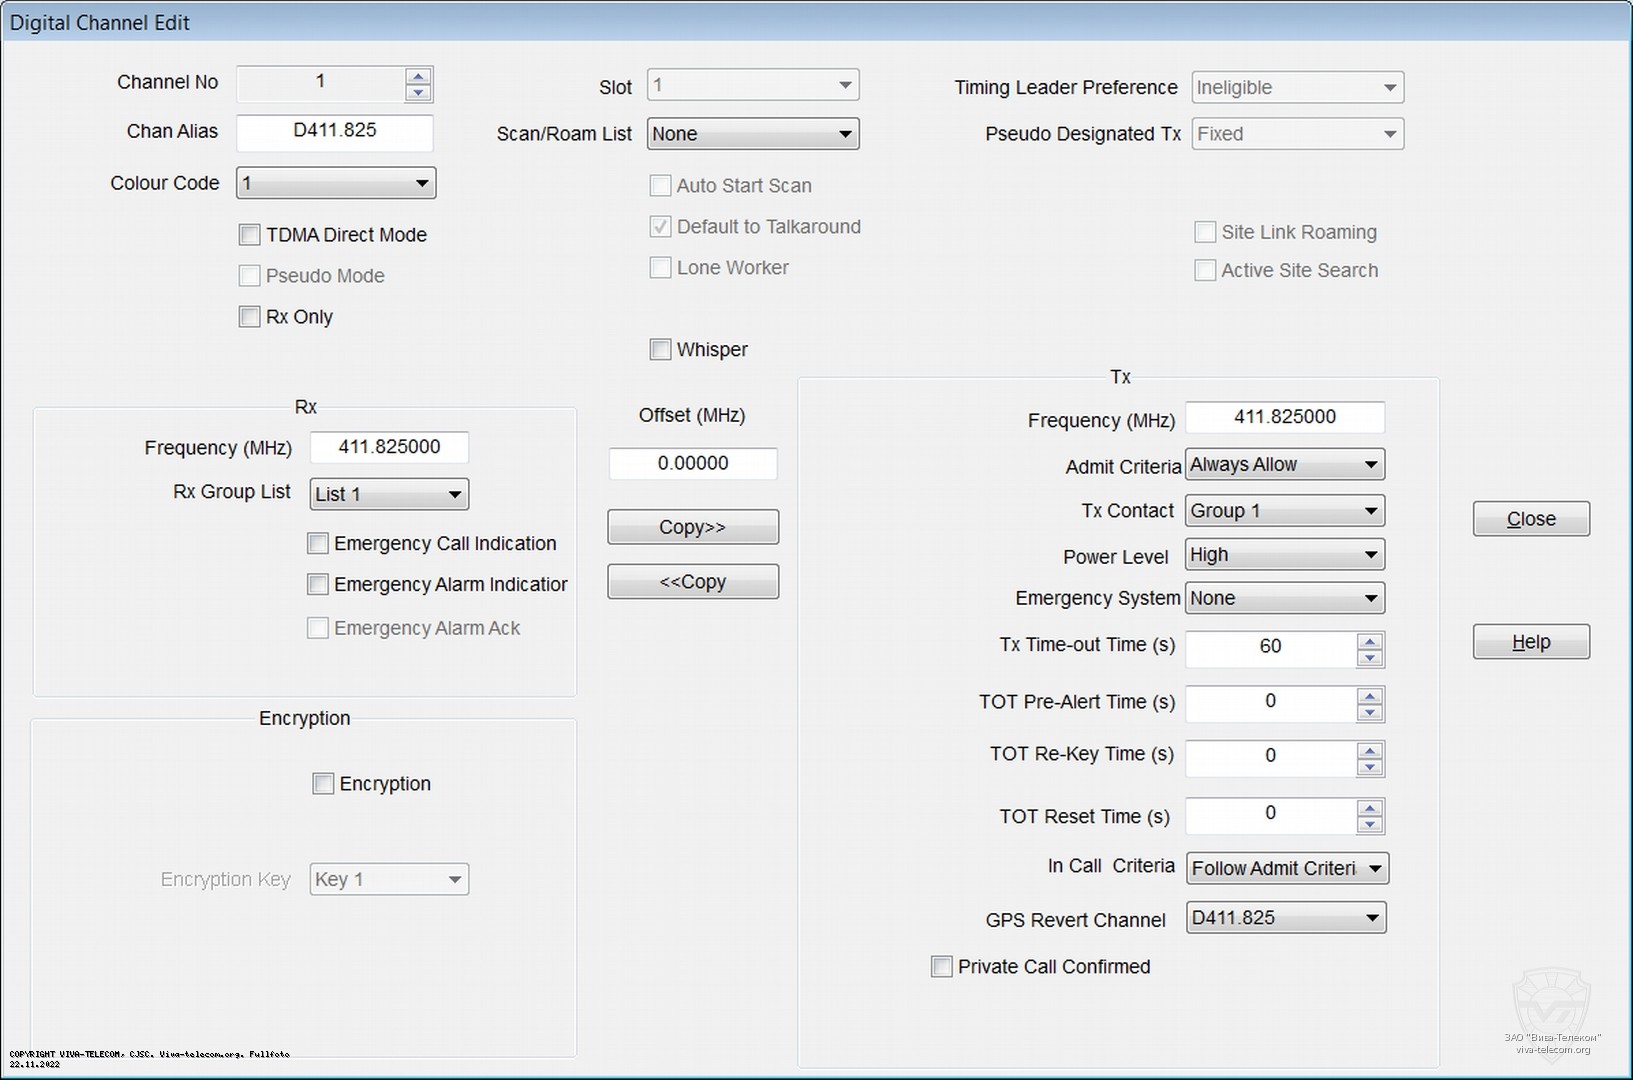Viewport: 1633px width, 1080px height.
Task: Click the Rx Frequency (MHz) field
Action: click(389, 447)
